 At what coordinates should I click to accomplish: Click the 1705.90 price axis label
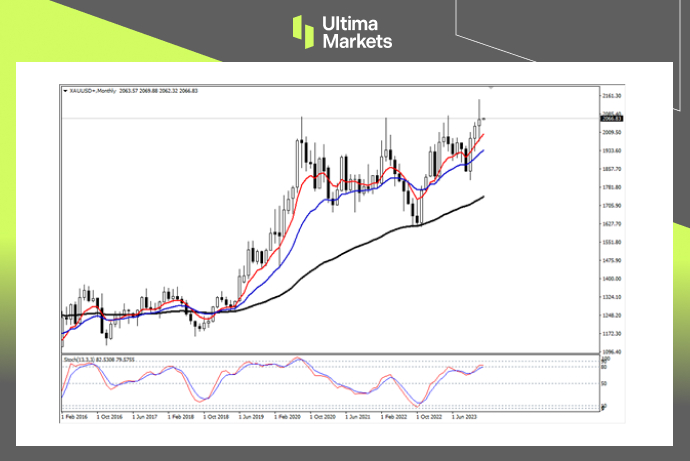(612, 206)
